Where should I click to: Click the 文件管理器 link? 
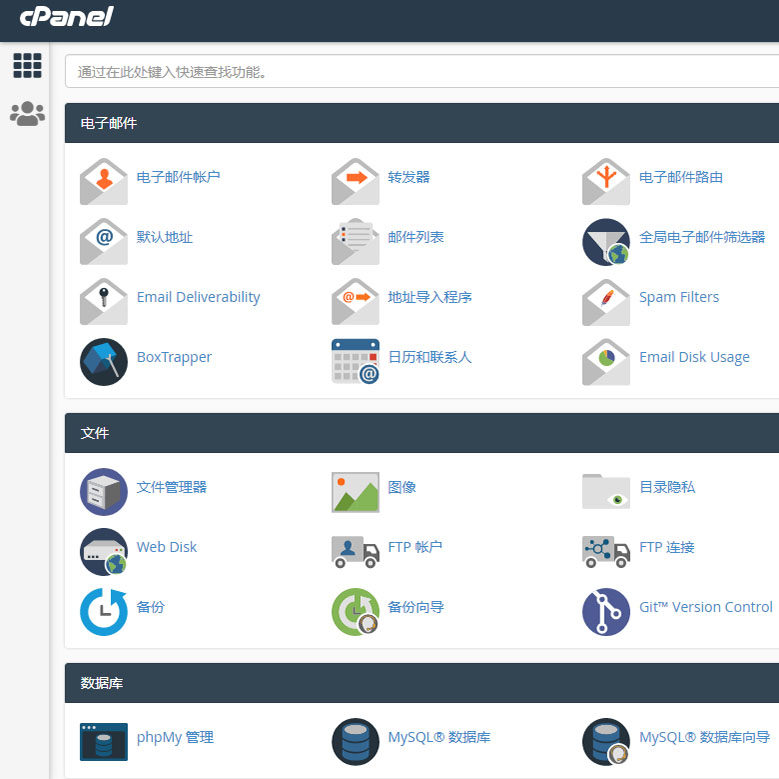click(171, 487)
